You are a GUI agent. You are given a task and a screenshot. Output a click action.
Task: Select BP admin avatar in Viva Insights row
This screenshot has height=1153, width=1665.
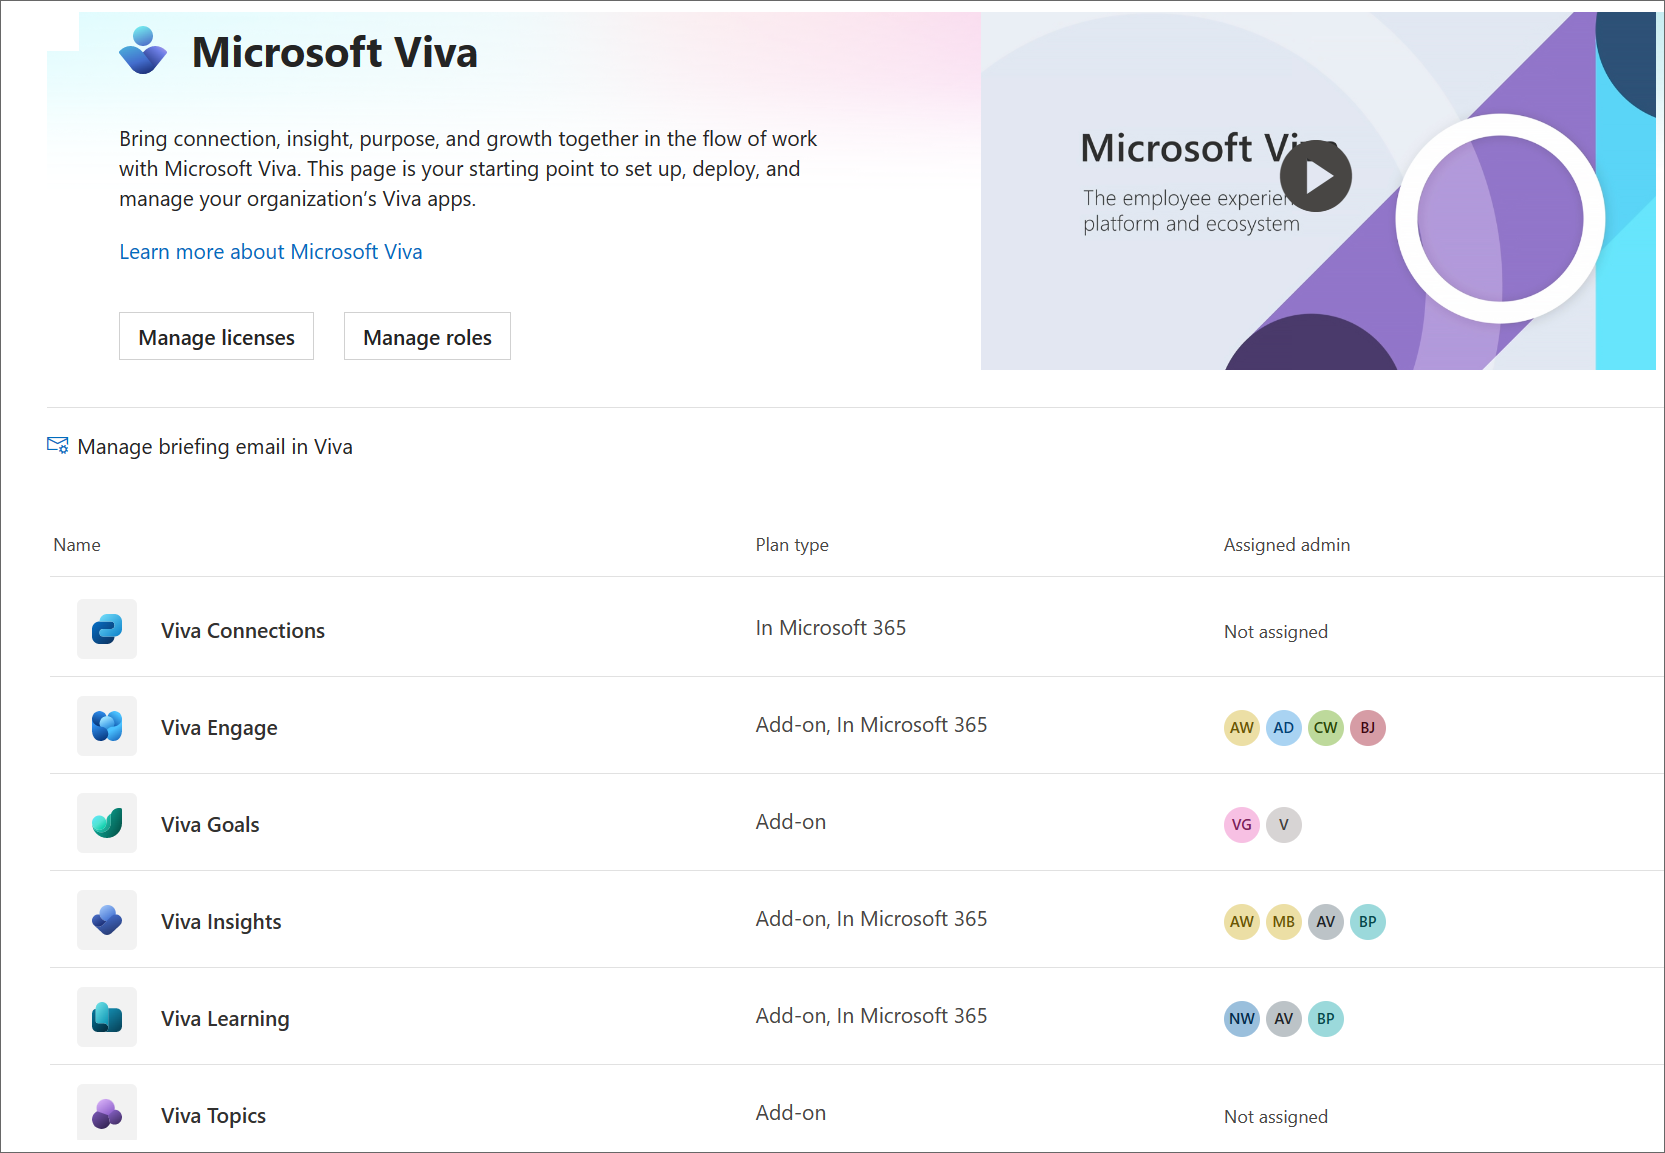coord(1368,922)
